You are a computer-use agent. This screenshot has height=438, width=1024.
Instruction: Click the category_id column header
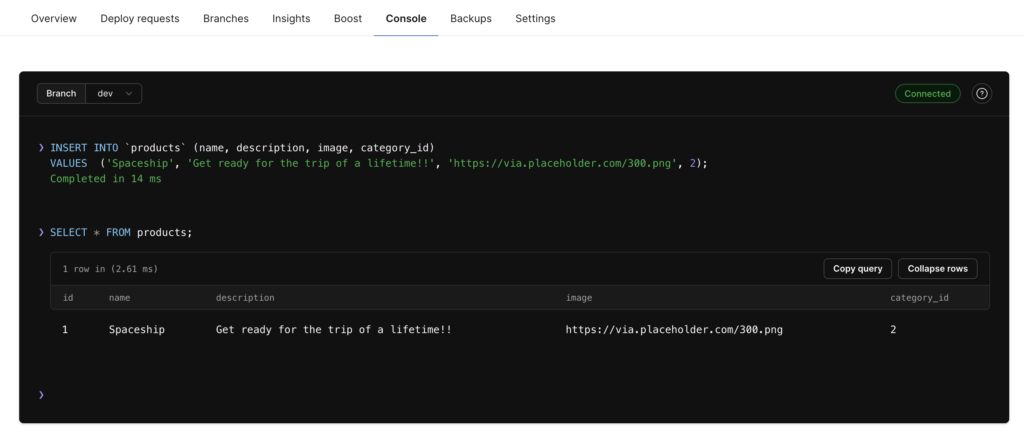coord(919,298)
